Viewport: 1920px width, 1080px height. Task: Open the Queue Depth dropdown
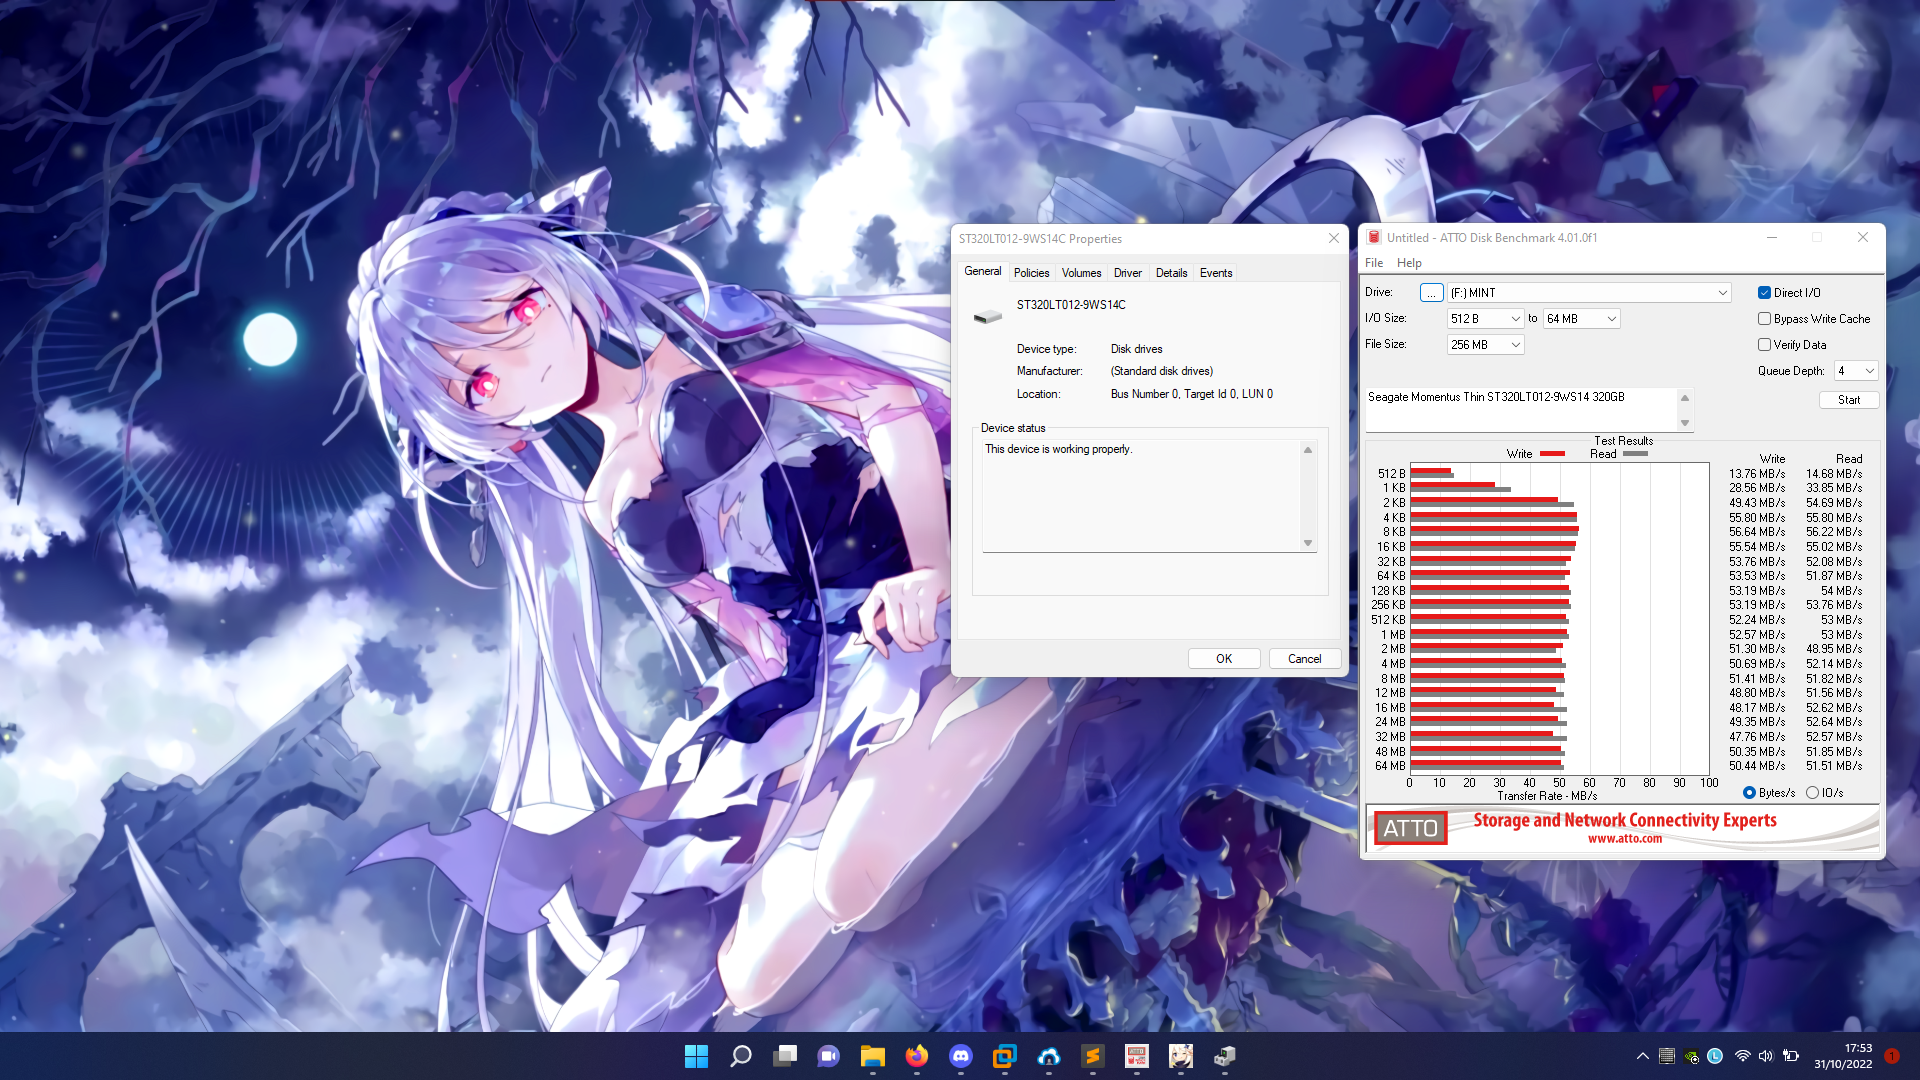point(1856,371)
